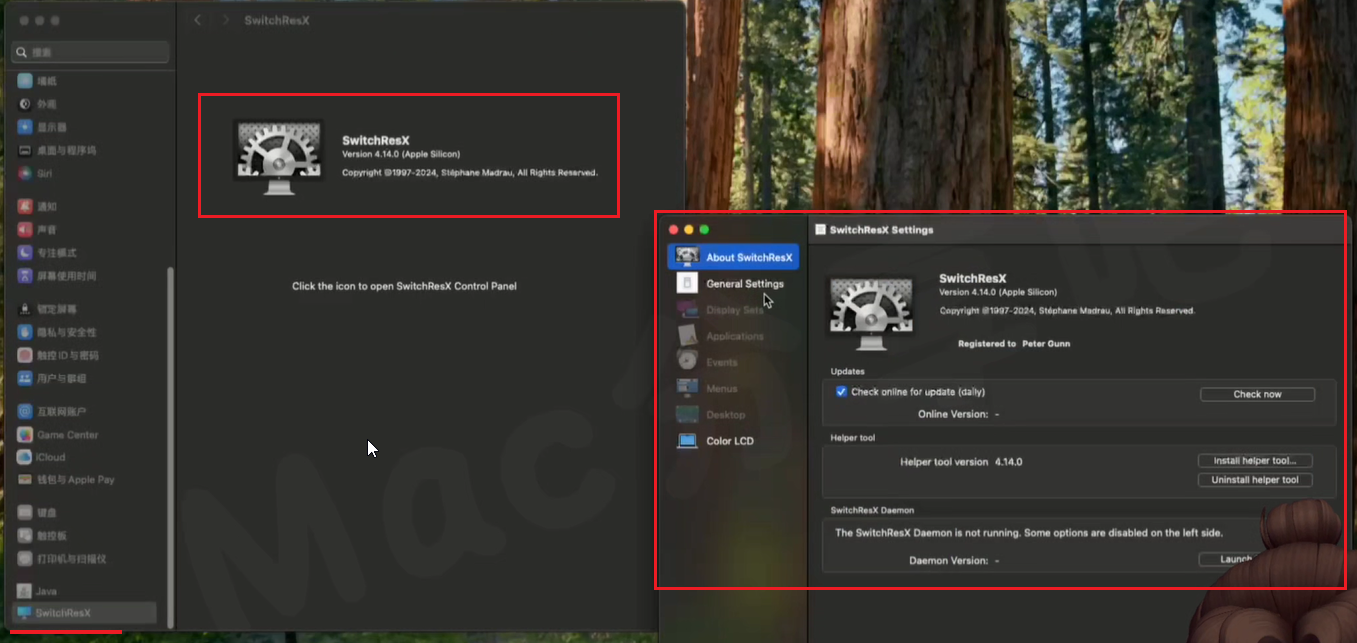The image size is (1357, 643).
Task: Click the document icon beside SwitchResX Settings title
Action: [820, 229]
